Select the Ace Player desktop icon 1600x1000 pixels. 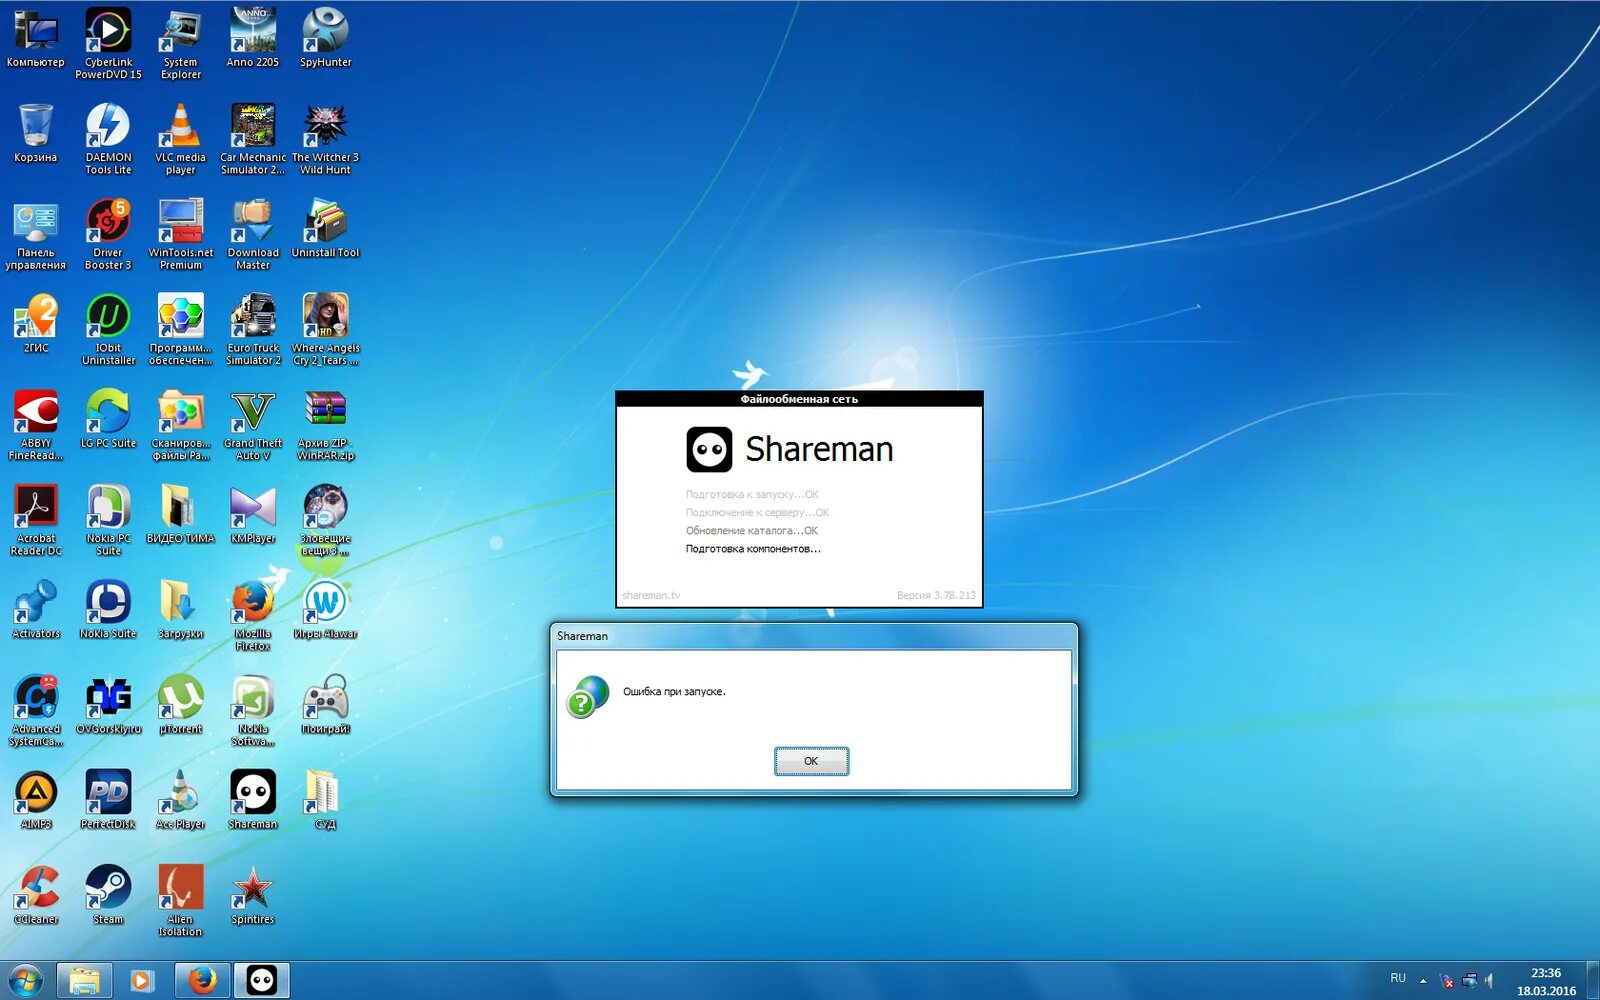point(181,800)
